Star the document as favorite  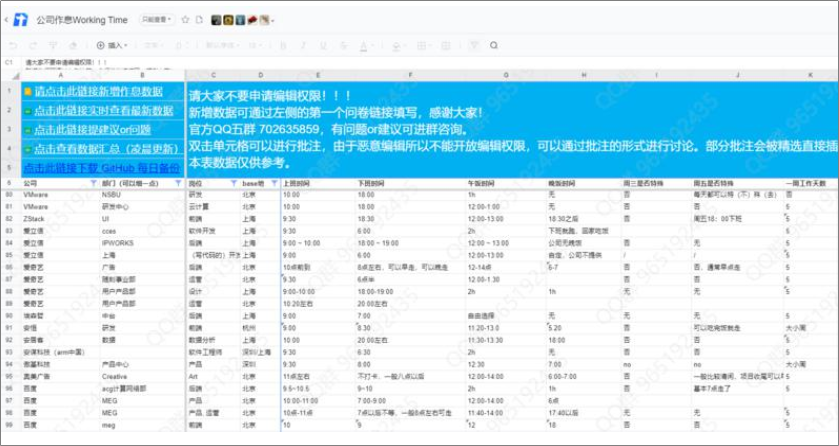tap(185, 20)
